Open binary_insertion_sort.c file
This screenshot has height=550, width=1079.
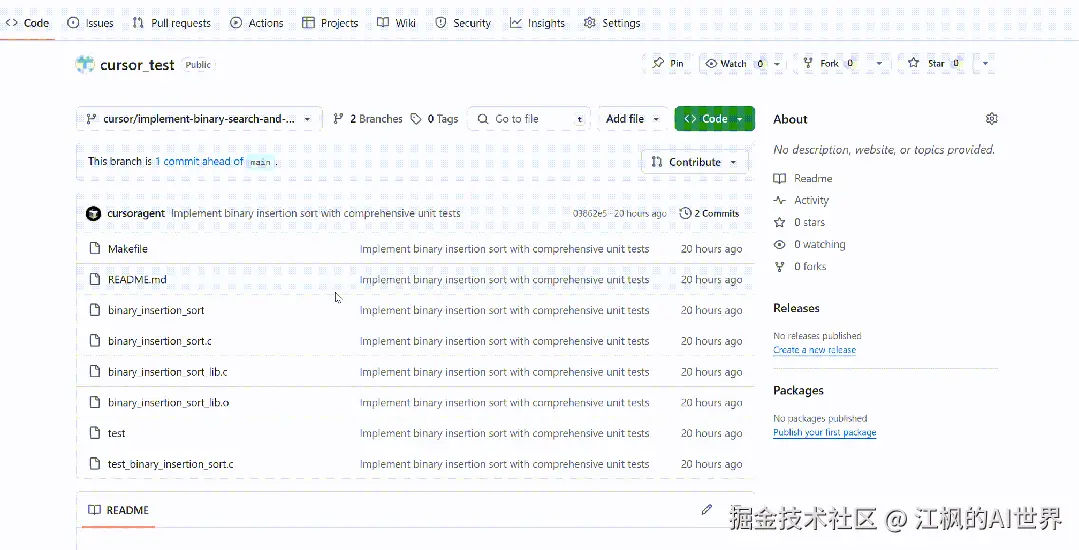[x=160, y=341]
